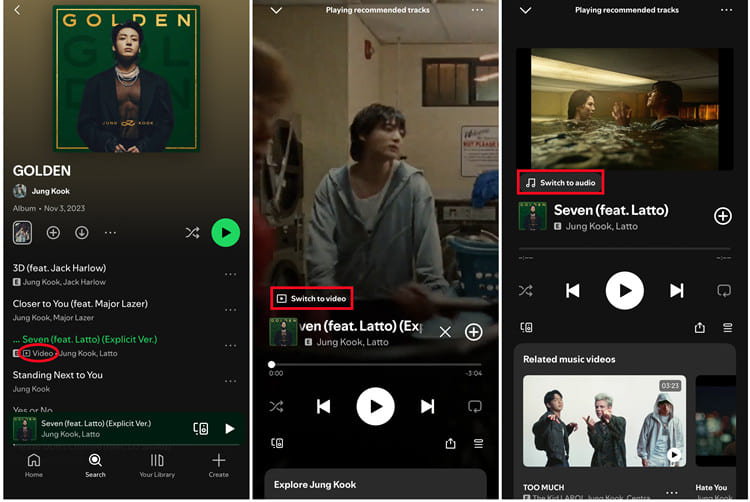
Task: Tap the album preview thumbnail button
Action: [22, 233]
